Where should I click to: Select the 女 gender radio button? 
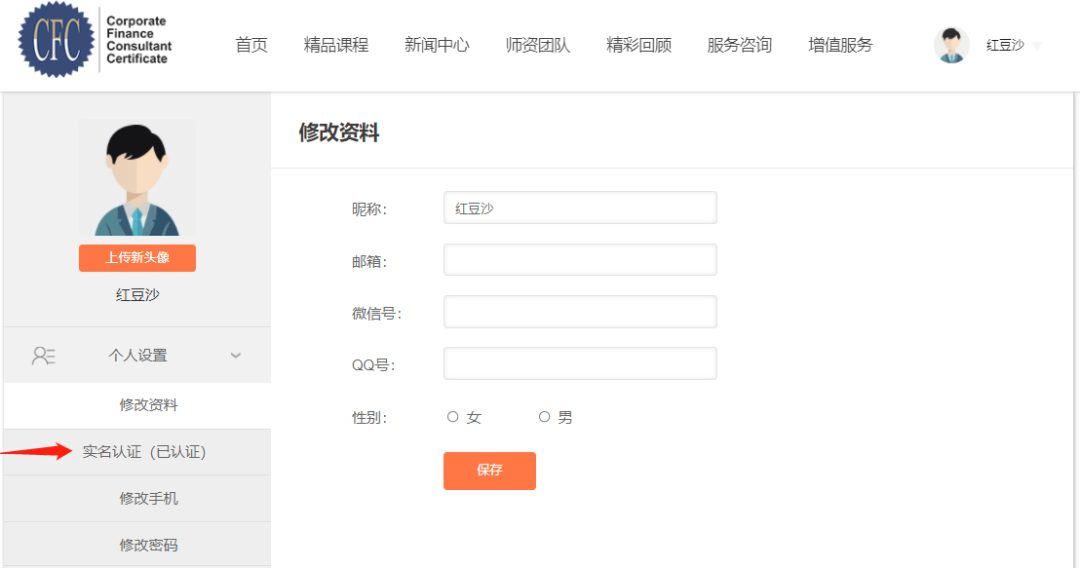pyautogui.click(x=453, y=417)
